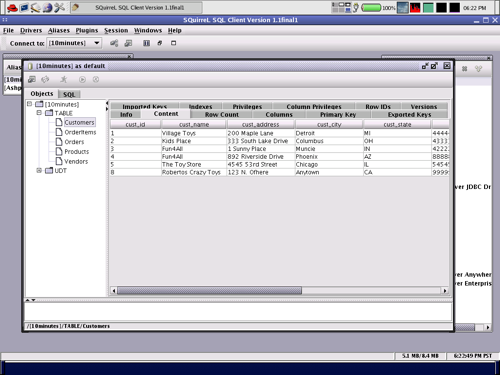Image resolution: width=500 pixels, height=375 pixels.
Task: Click second toolbar icon in Drivers window
Action: [x=478, y=69]
